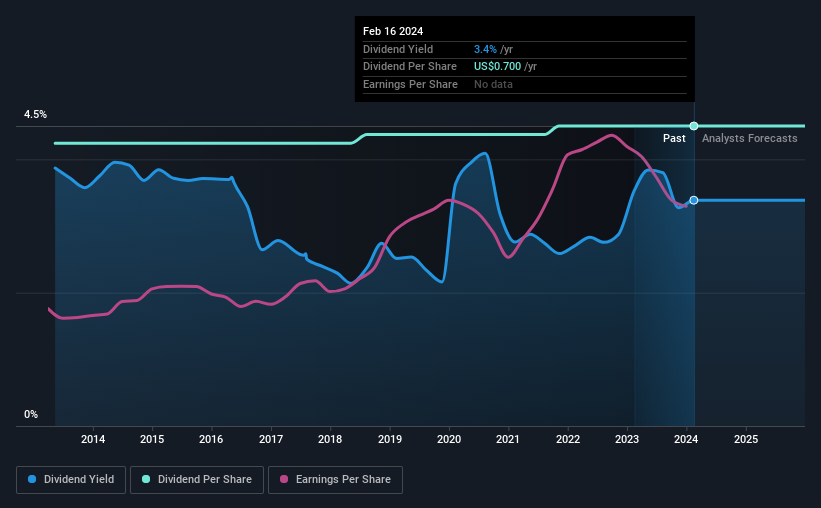Toggle the Dividend Per Share legend button
Viewport: 821px width, 508px height.
(x=197, y=480)
